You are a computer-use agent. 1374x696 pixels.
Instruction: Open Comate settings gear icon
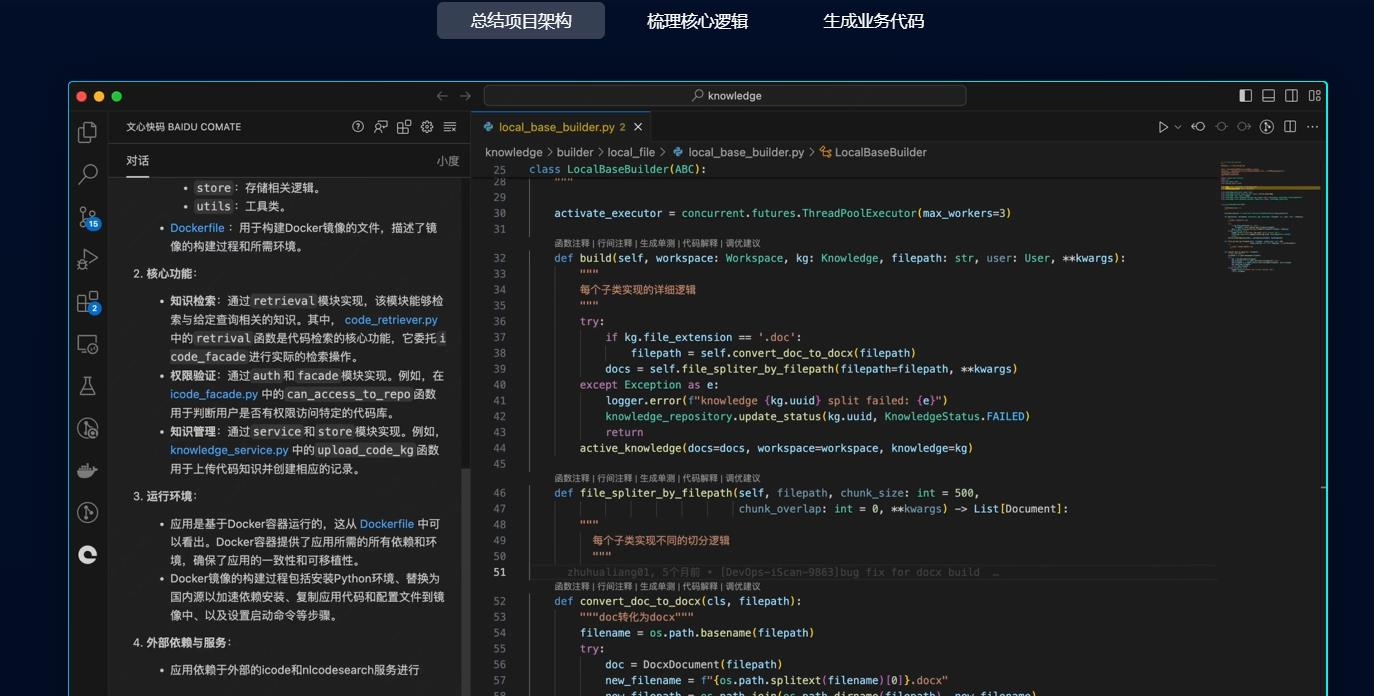point(427,127)
